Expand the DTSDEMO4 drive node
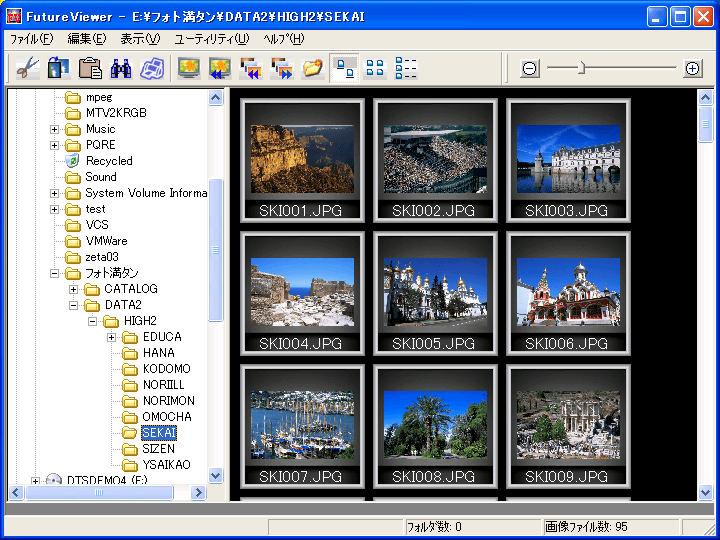The width and height of the screenshot is (720, 540). tap(35, 481)
